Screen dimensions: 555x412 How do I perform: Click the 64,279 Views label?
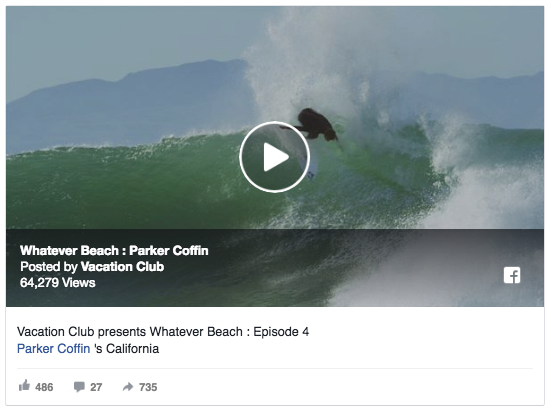click(x=58, y=283)
